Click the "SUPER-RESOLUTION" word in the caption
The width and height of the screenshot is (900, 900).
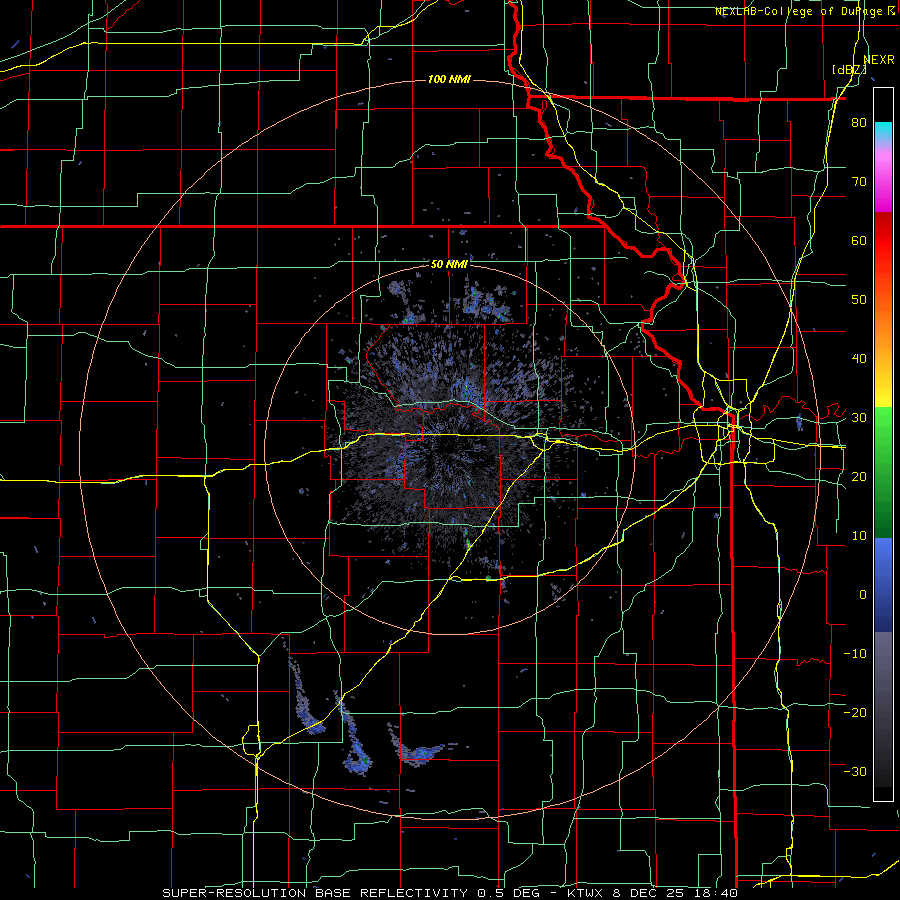(234, 893)
